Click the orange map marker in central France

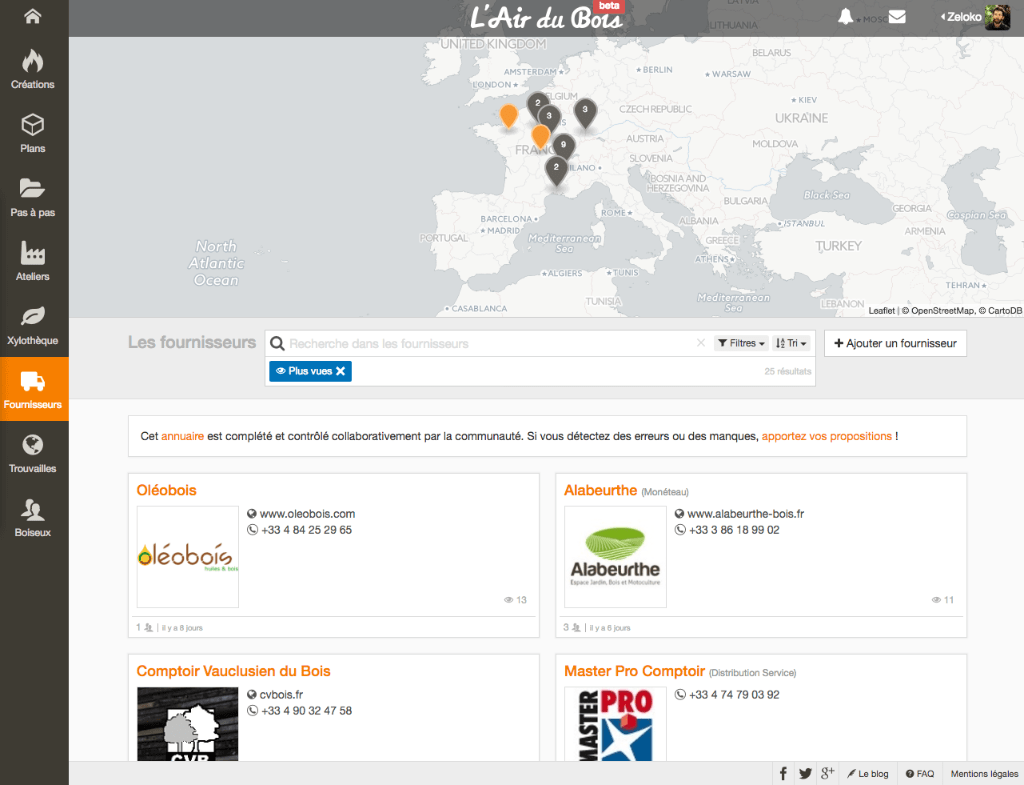(x=540, y=137)
